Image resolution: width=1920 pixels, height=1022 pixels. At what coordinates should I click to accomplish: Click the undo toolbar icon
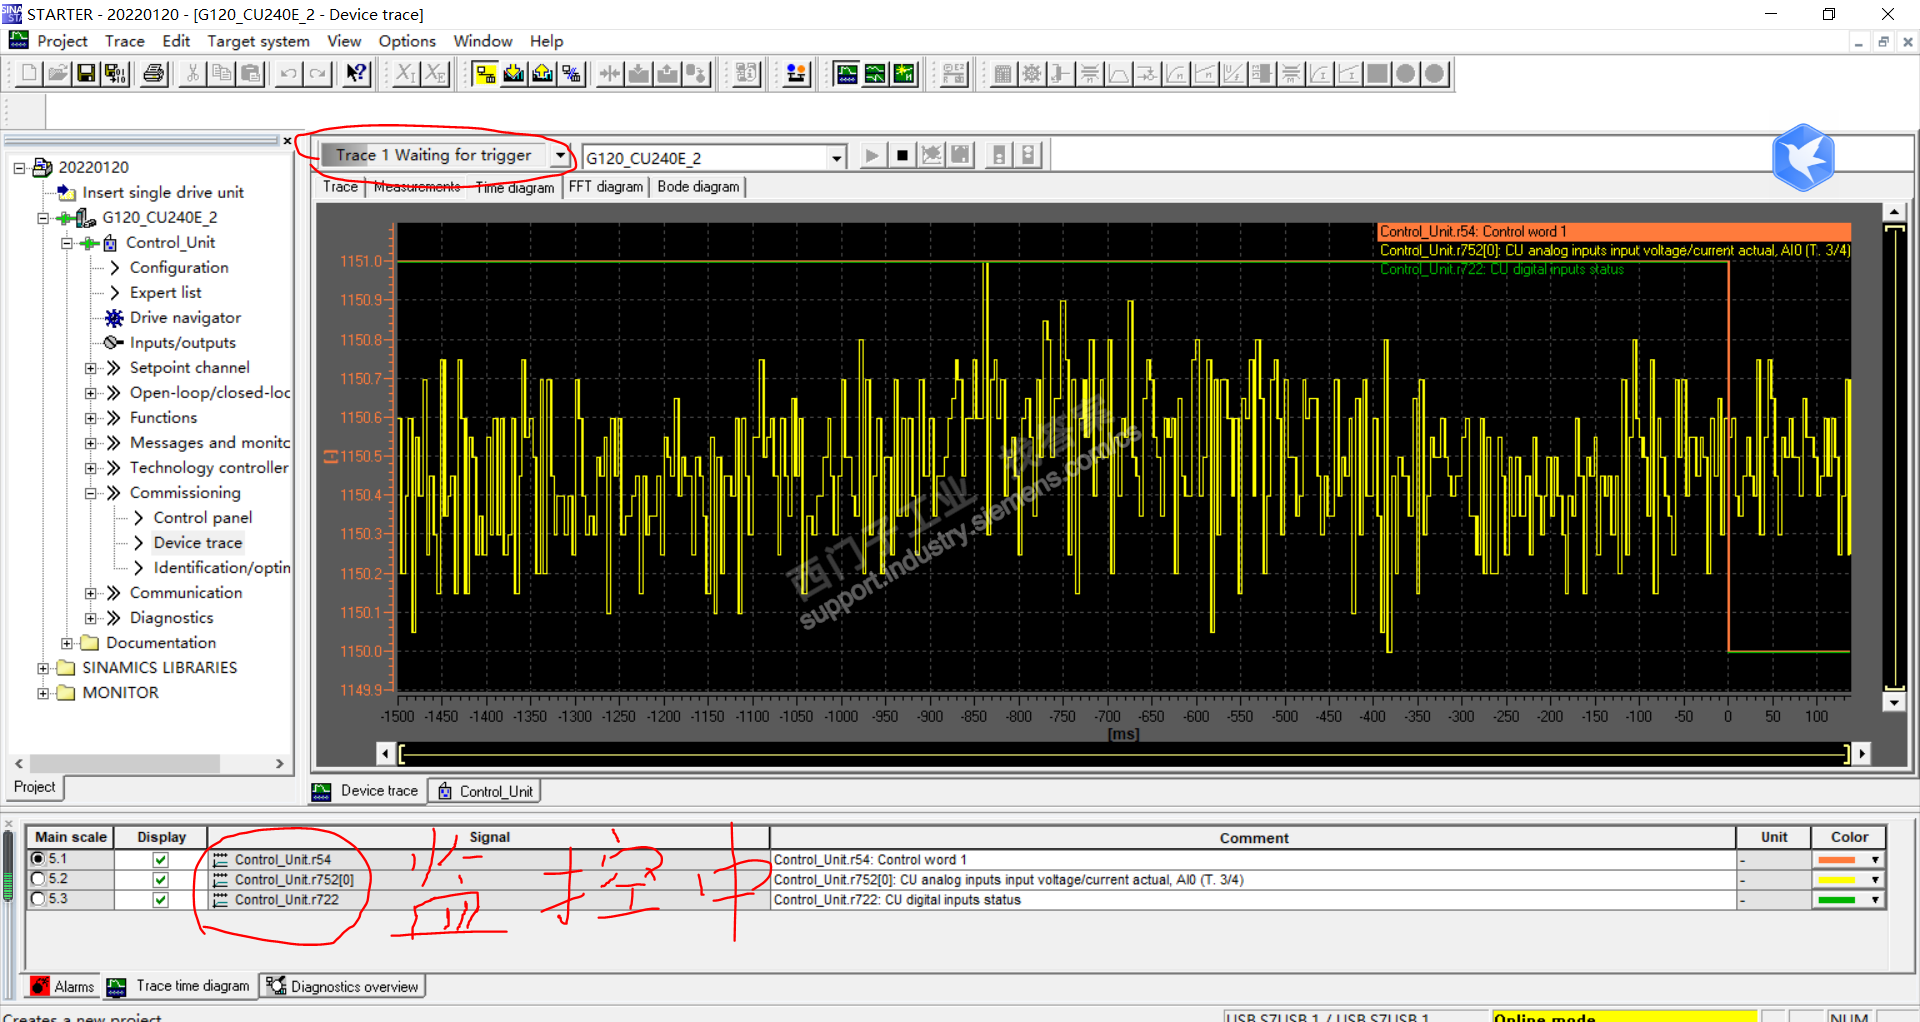pos(289,73)
